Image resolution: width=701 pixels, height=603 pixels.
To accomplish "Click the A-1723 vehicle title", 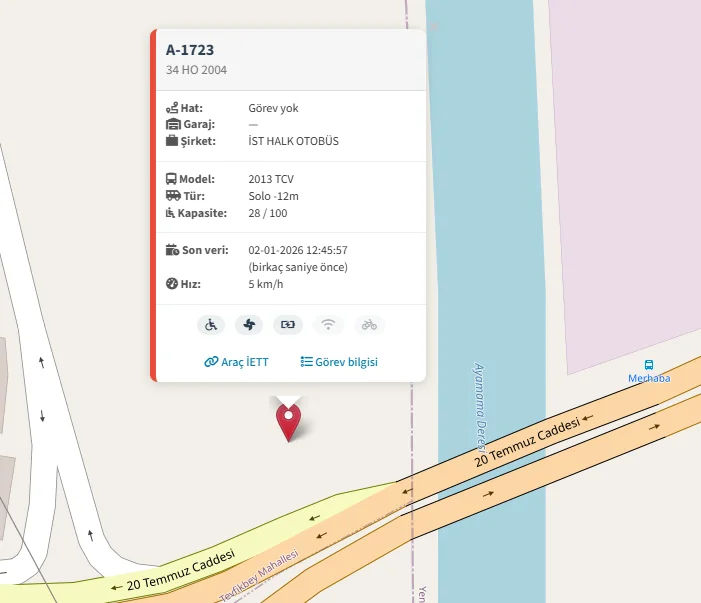I will 190,50.
